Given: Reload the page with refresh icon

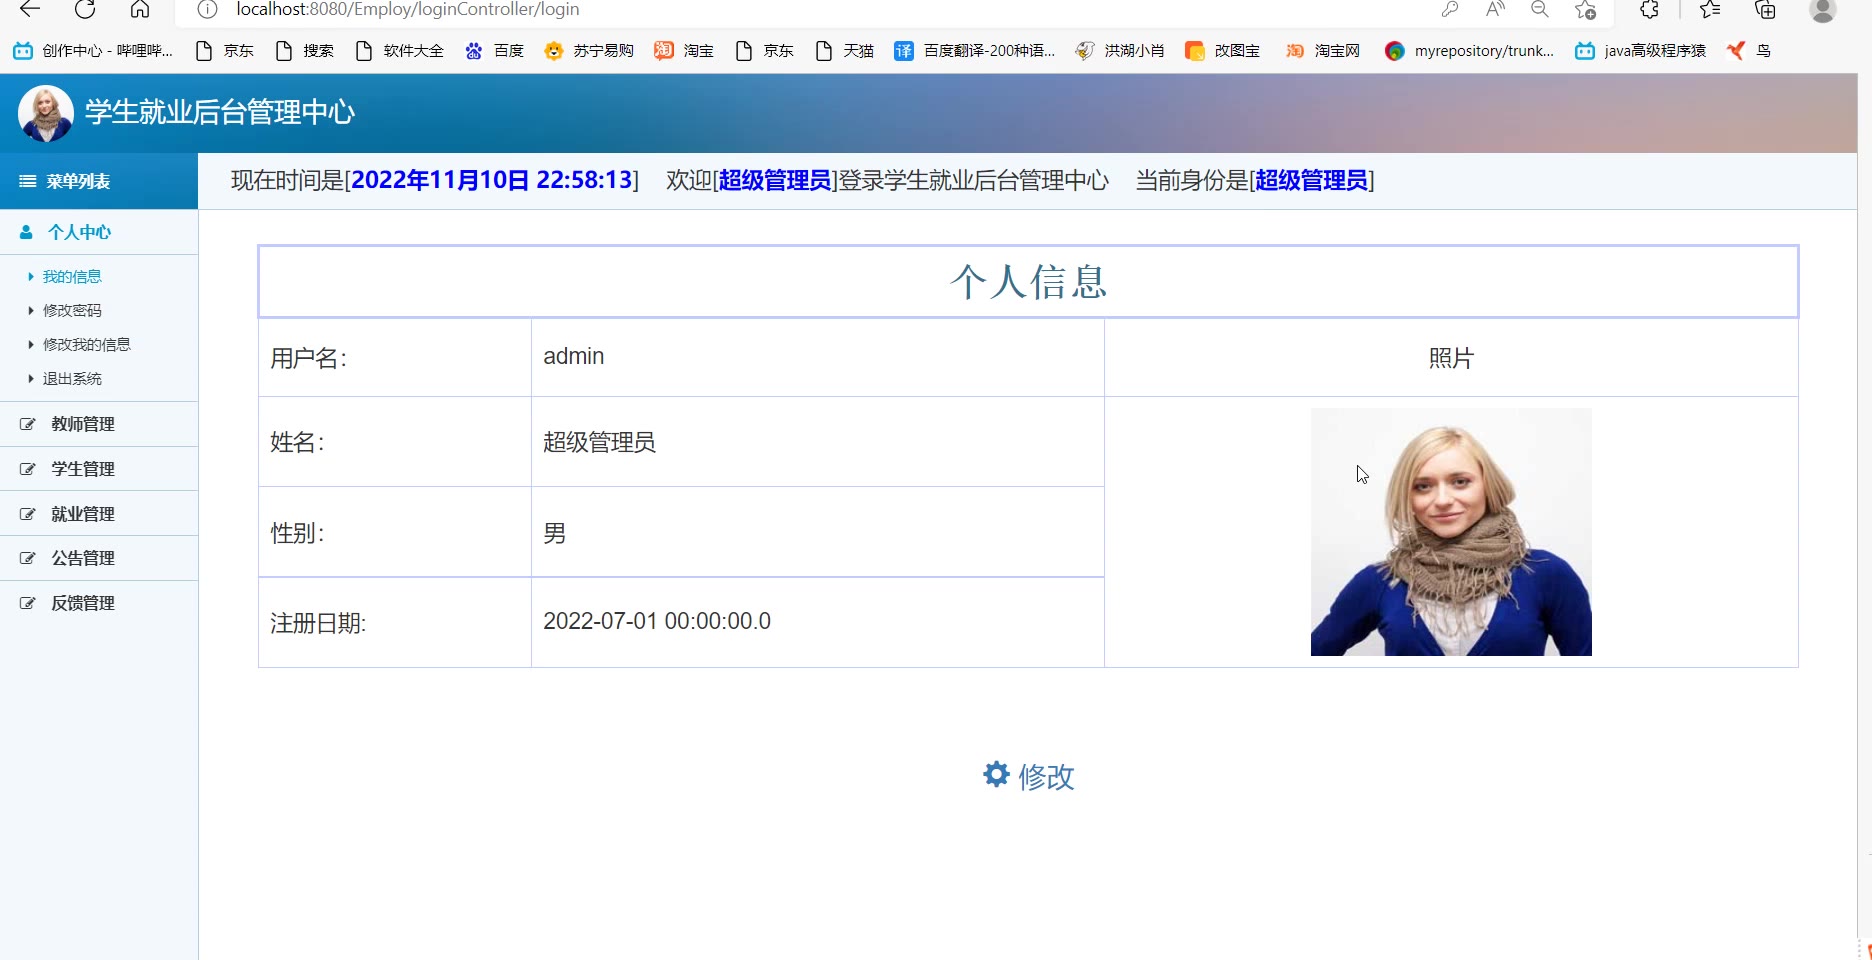Looking at the screenshot, I should click(x=85, y=9).
